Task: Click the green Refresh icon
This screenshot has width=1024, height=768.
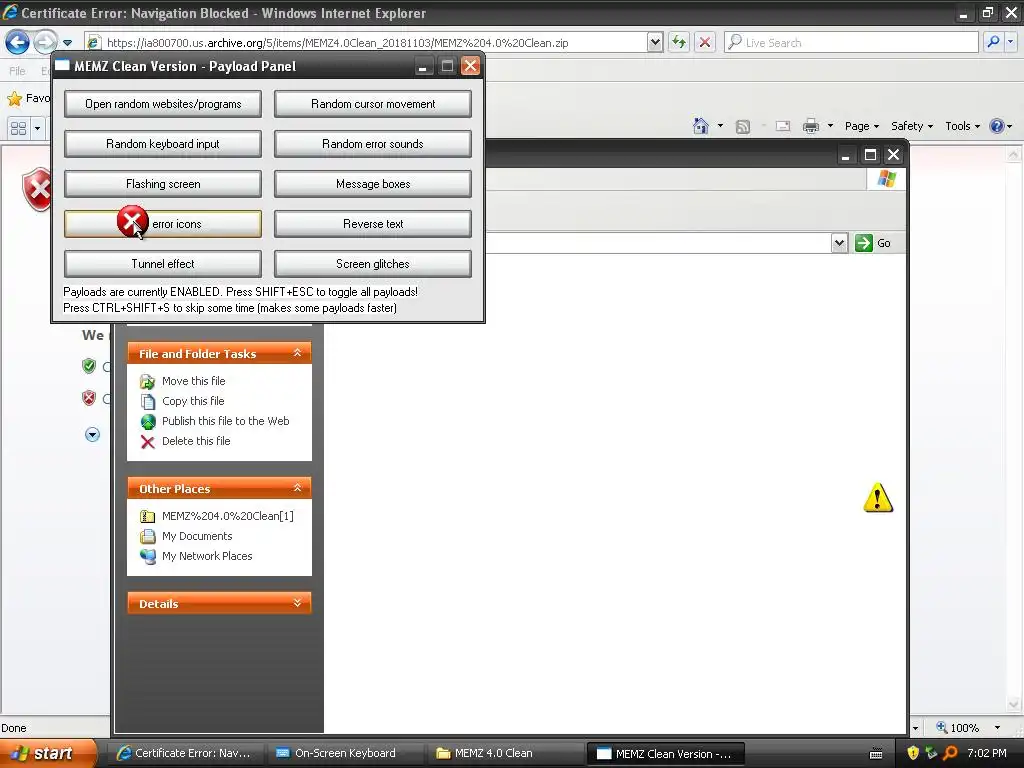Action: tap(679, 42)
